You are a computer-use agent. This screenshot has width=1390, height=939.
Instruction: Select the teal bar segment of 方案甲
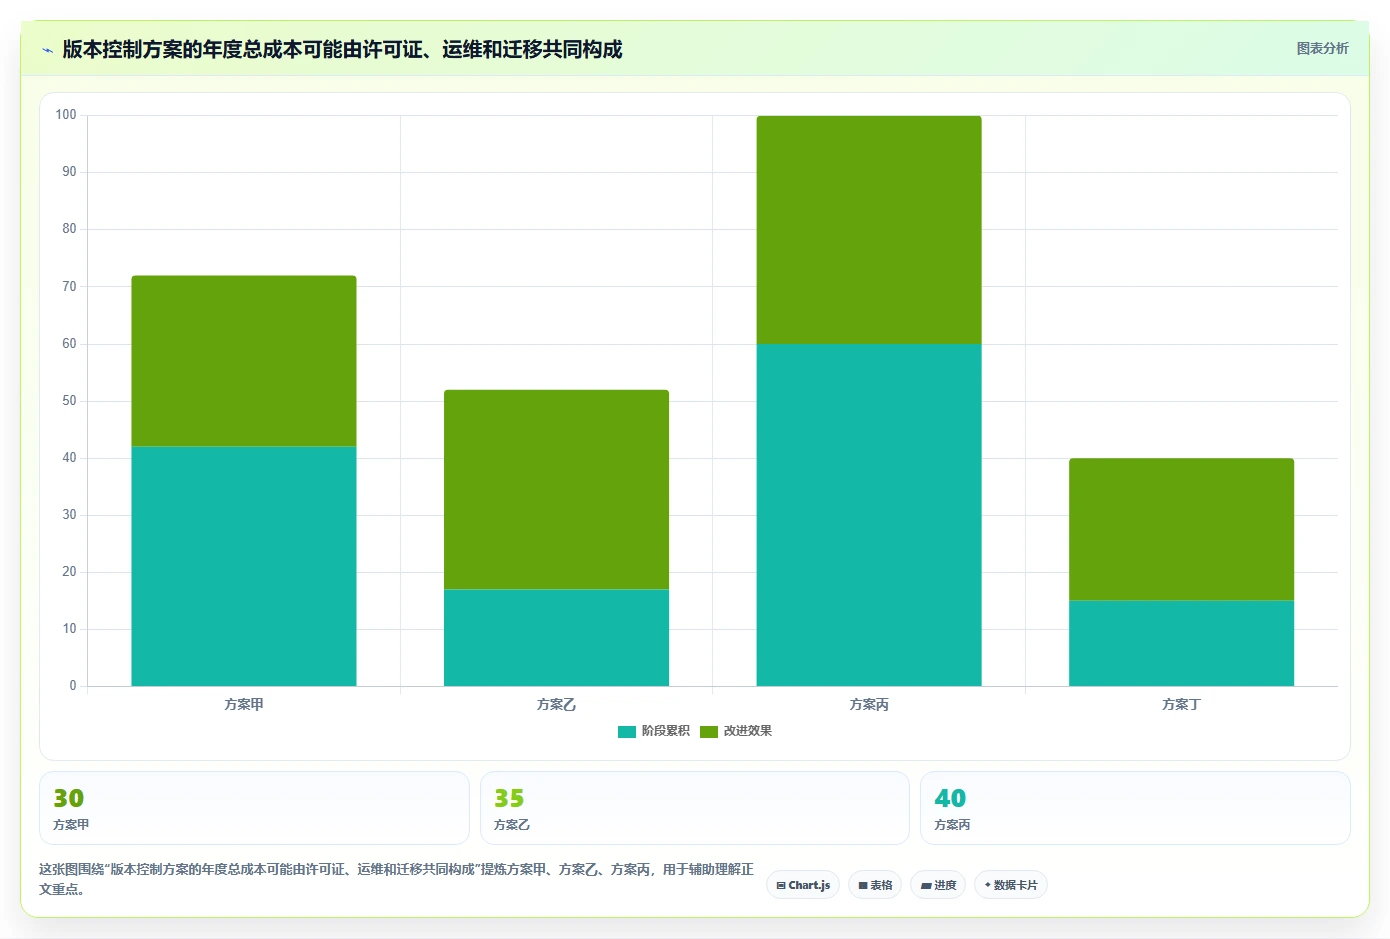point(244,566)
